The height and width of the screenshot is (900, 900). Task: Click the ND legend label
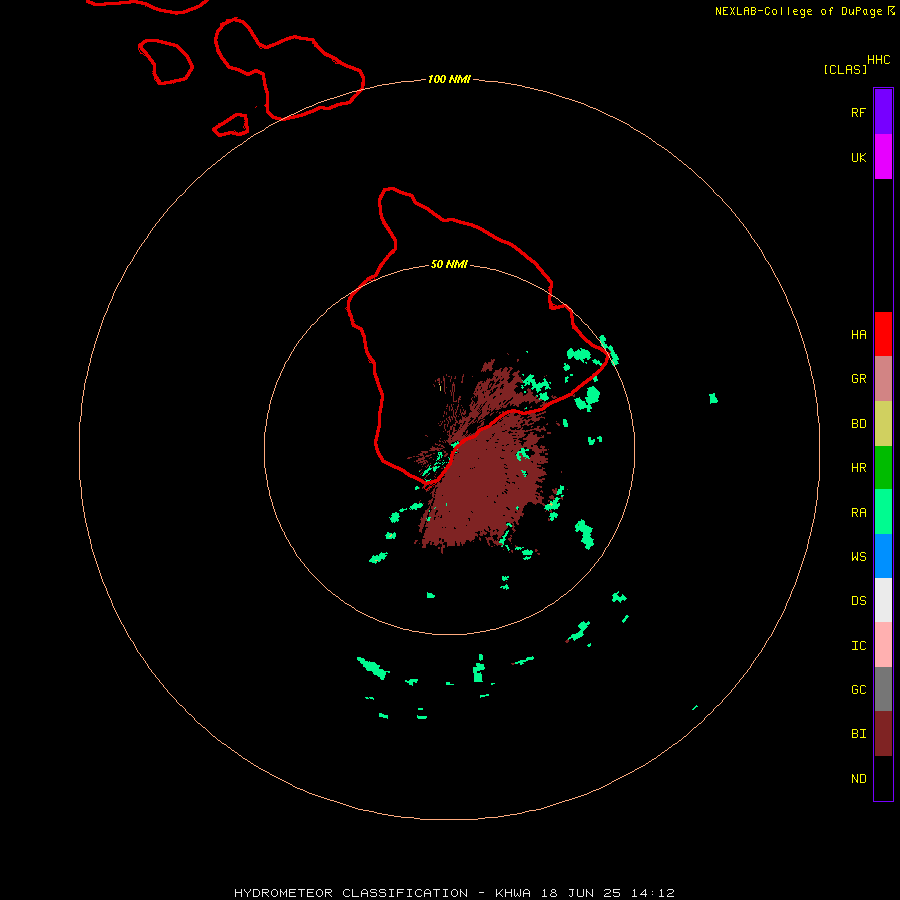858,779
